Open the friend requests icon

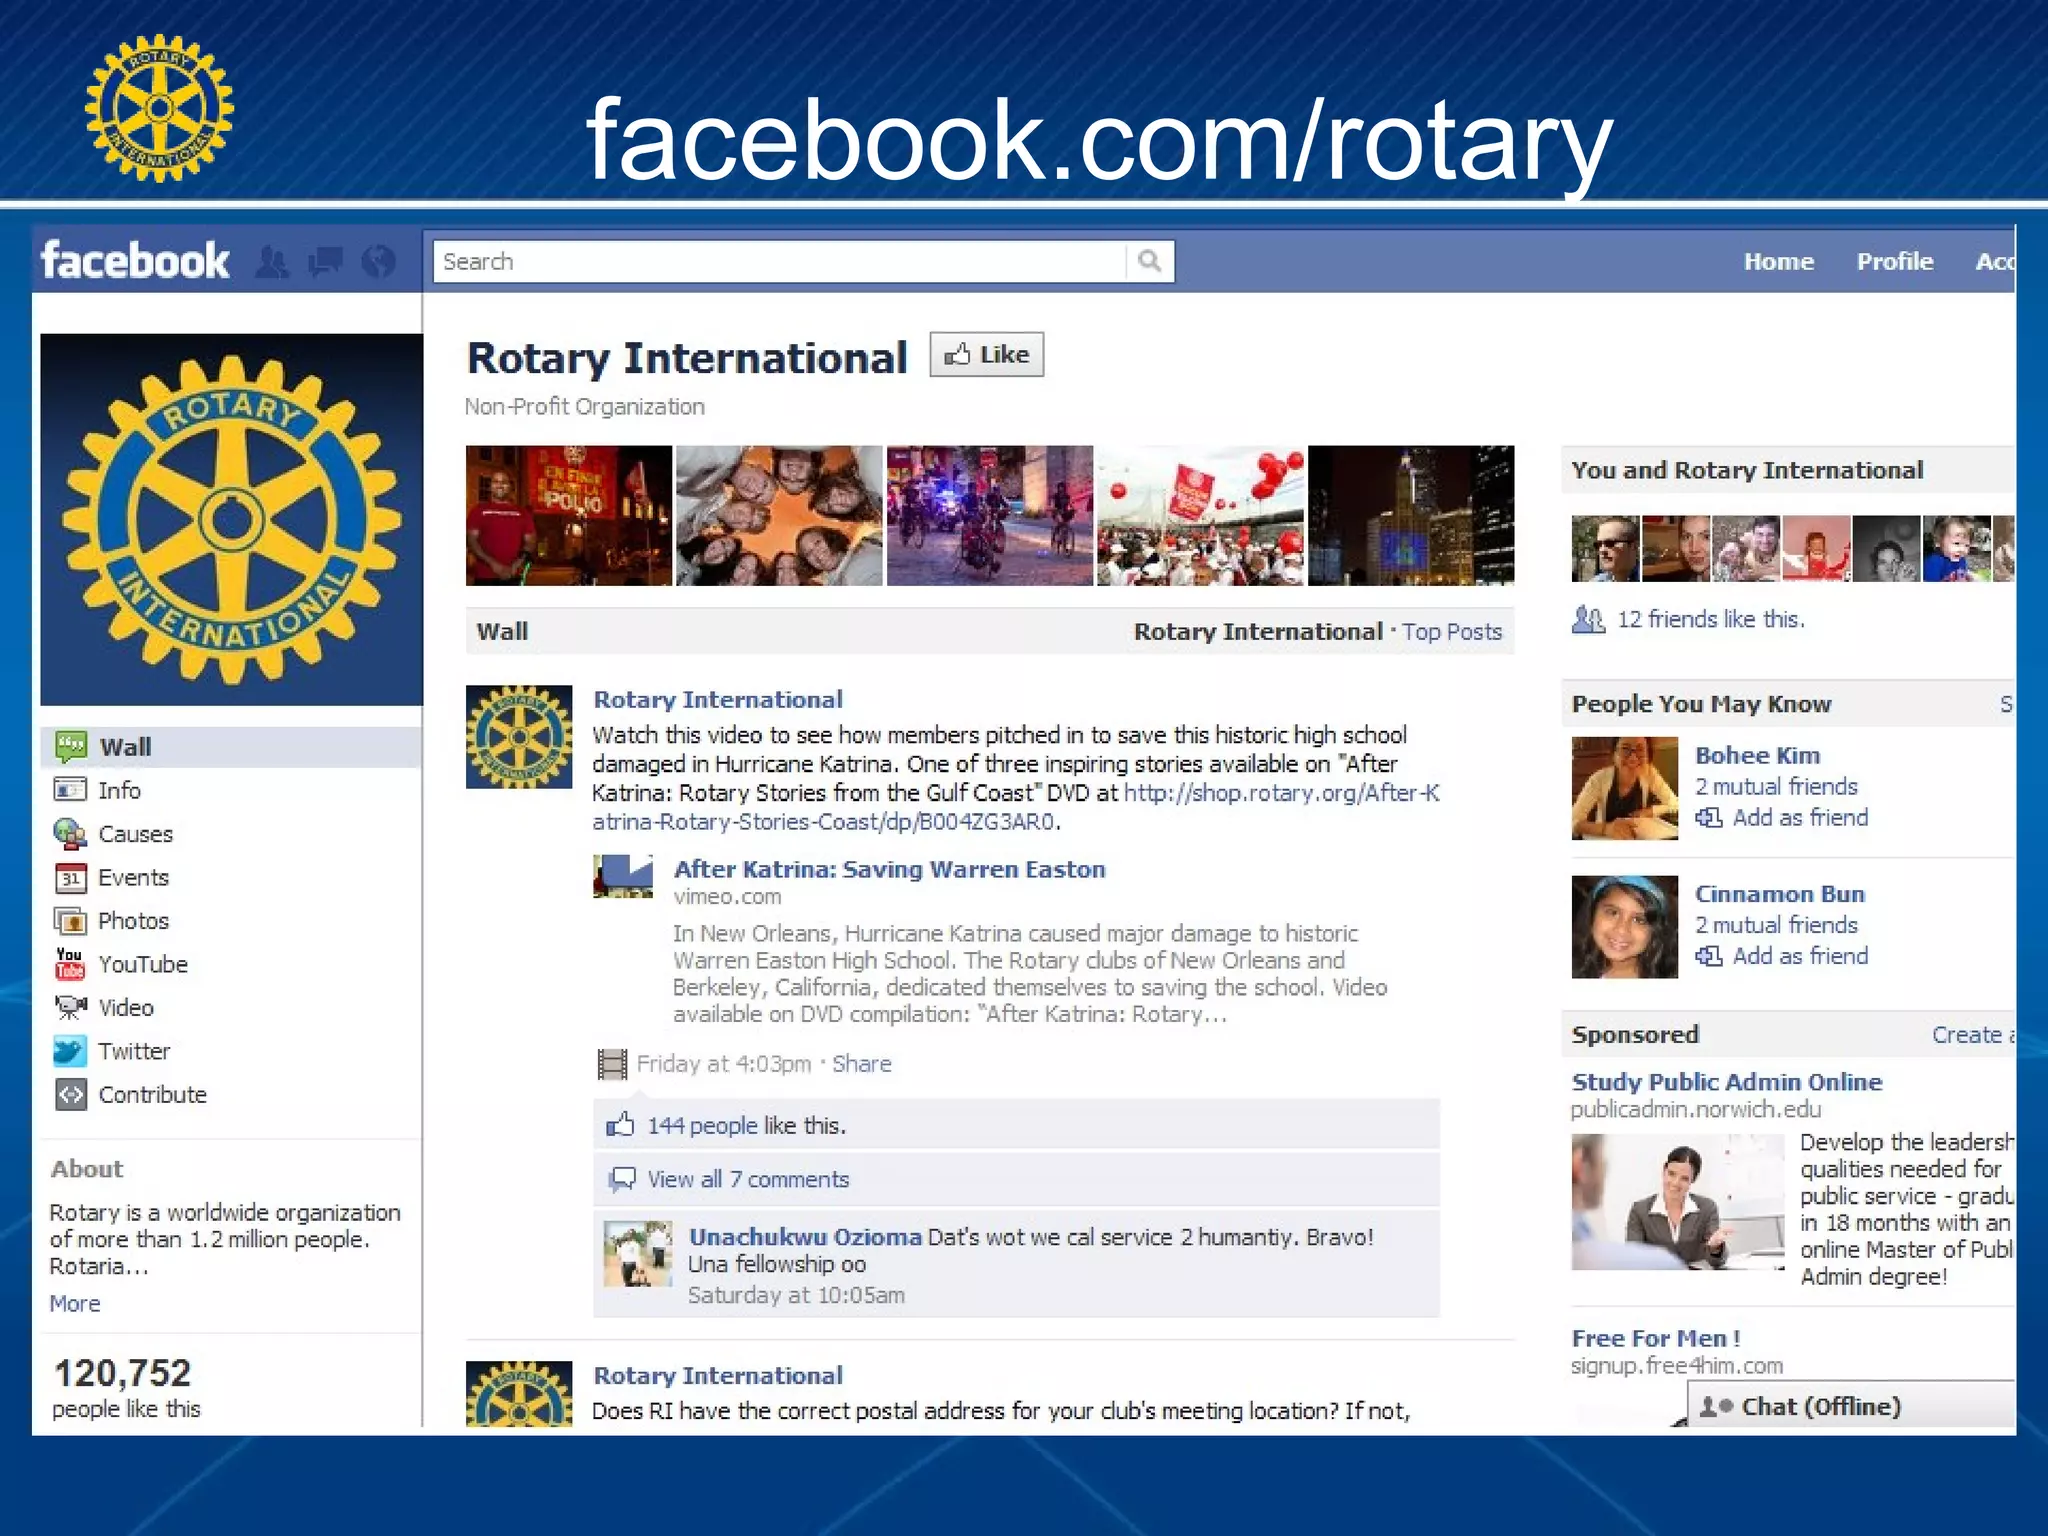(272, 262)
